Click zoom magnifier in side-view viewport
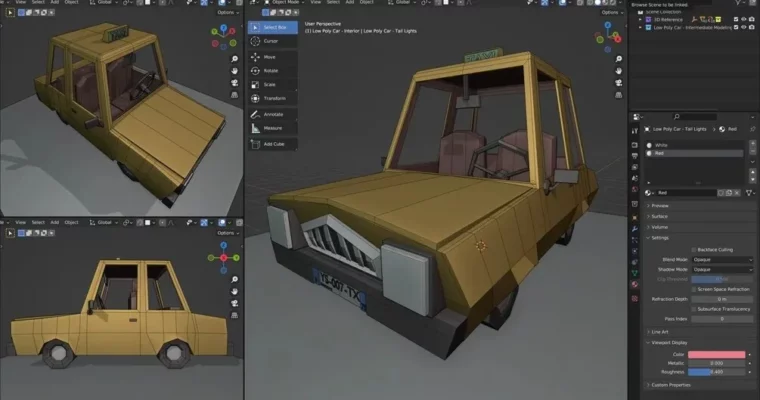Image resolution: width=760 pixels, height=400 pixels. click(x=235, y=279)
